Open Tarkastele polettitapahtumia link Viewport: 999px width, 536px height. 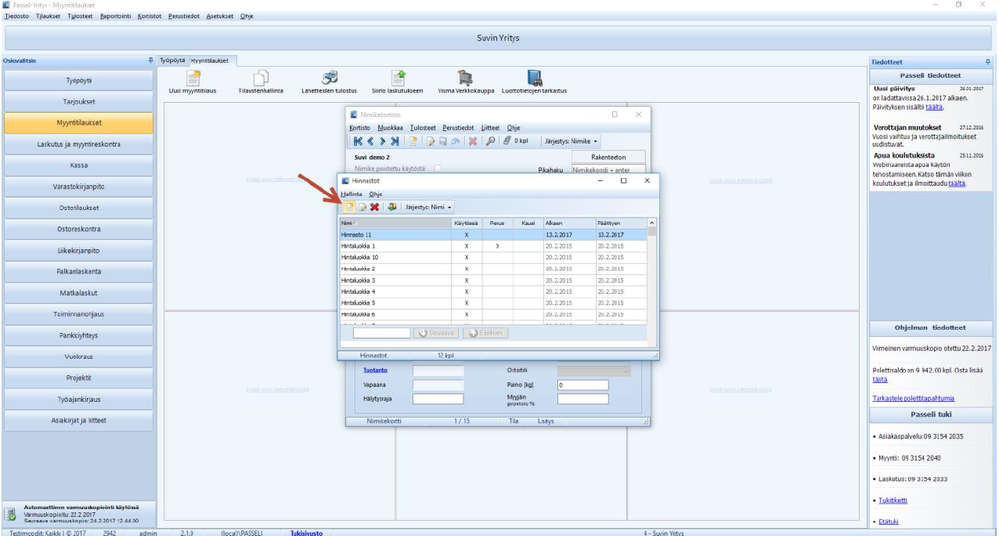[x=913, y=398]
